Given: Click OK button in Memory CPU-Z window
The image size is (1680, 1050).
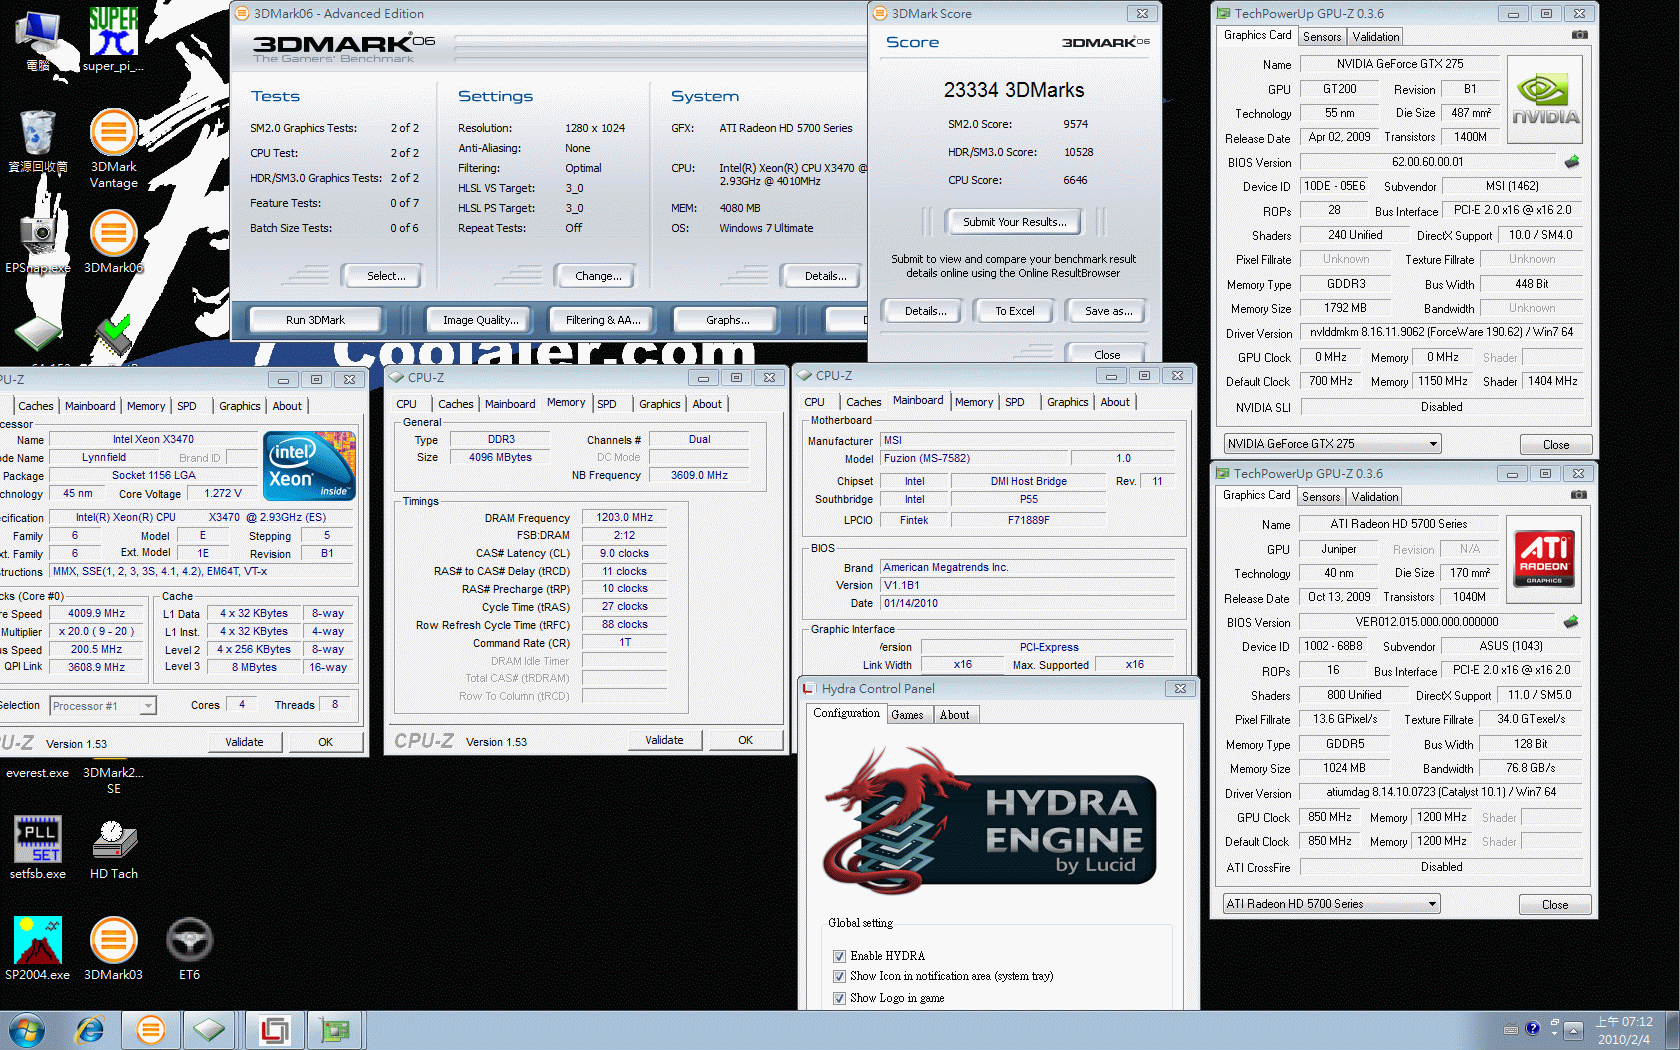Looking at the screenshot, I should point(745,740).
